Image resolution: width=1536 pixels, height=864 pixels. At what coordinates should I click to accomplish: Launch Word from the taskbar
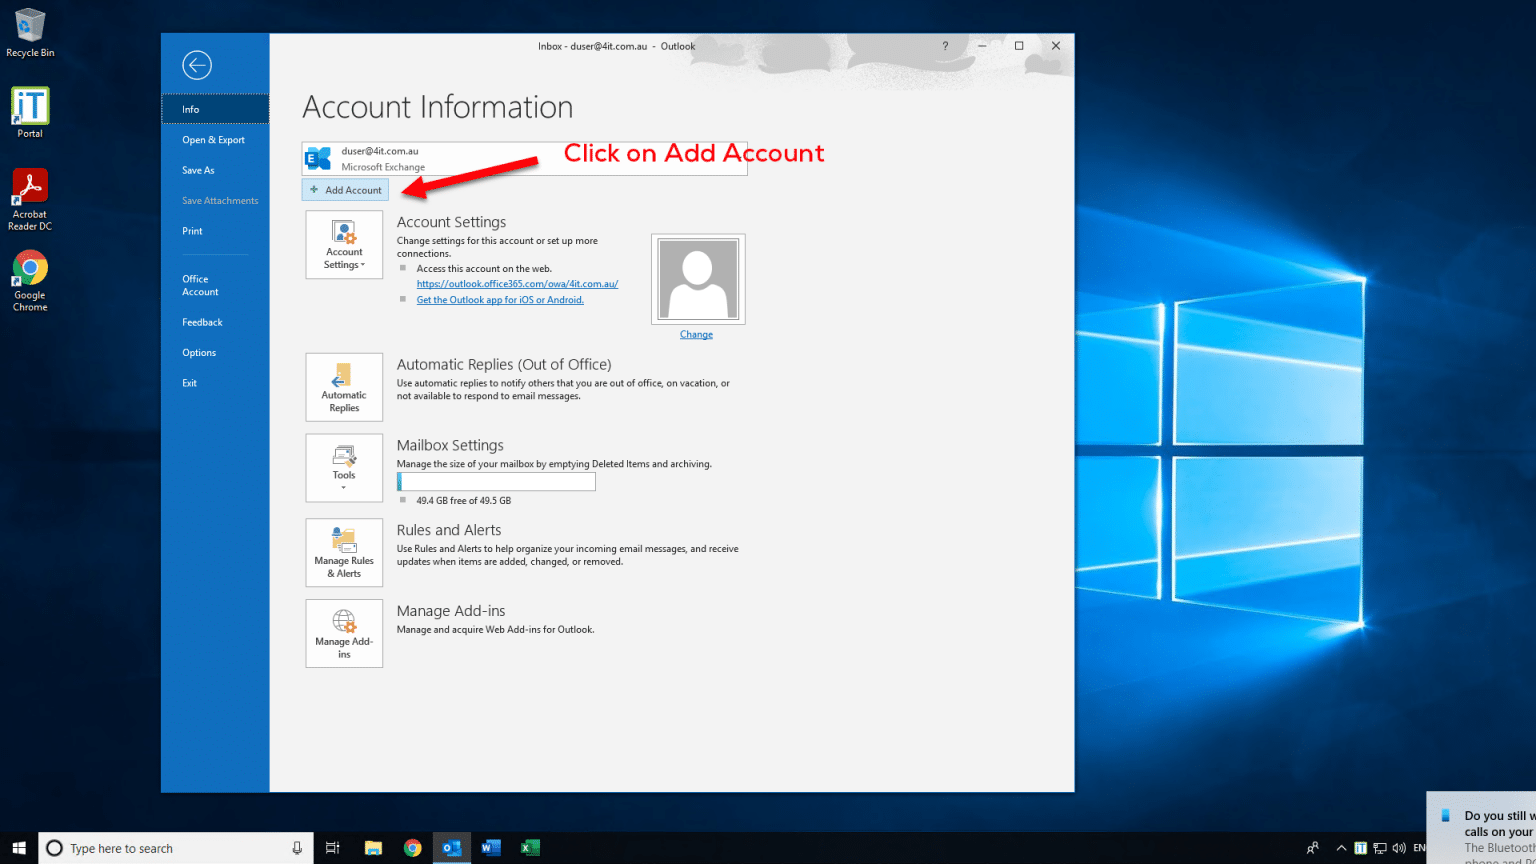(490, 847)
